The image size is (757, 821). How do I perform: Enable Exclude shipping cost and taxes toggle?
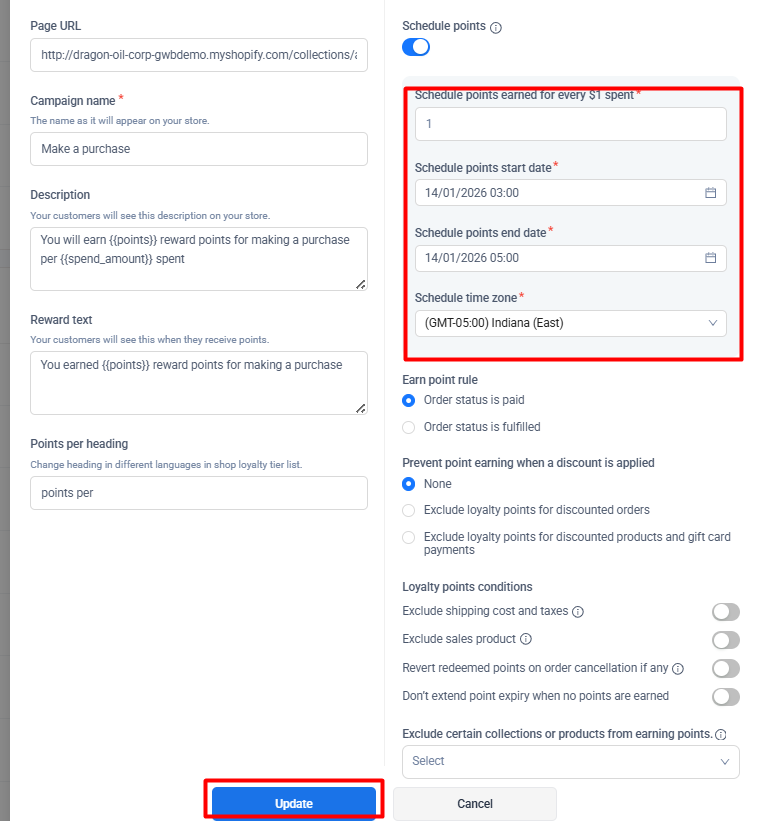725,612
